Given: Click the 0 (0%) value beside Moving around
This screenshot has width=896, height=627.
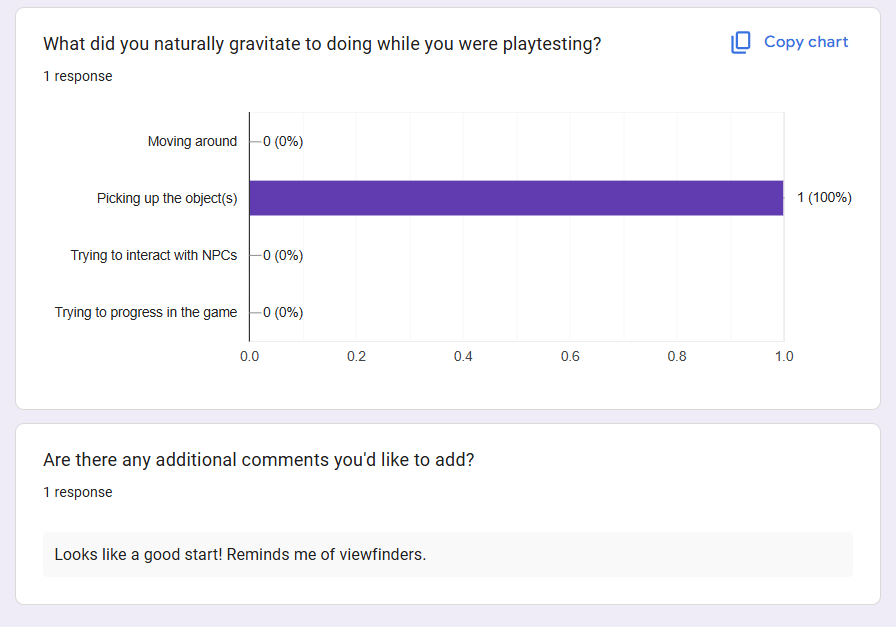Looking at the screenshot, I should point(283,141).
